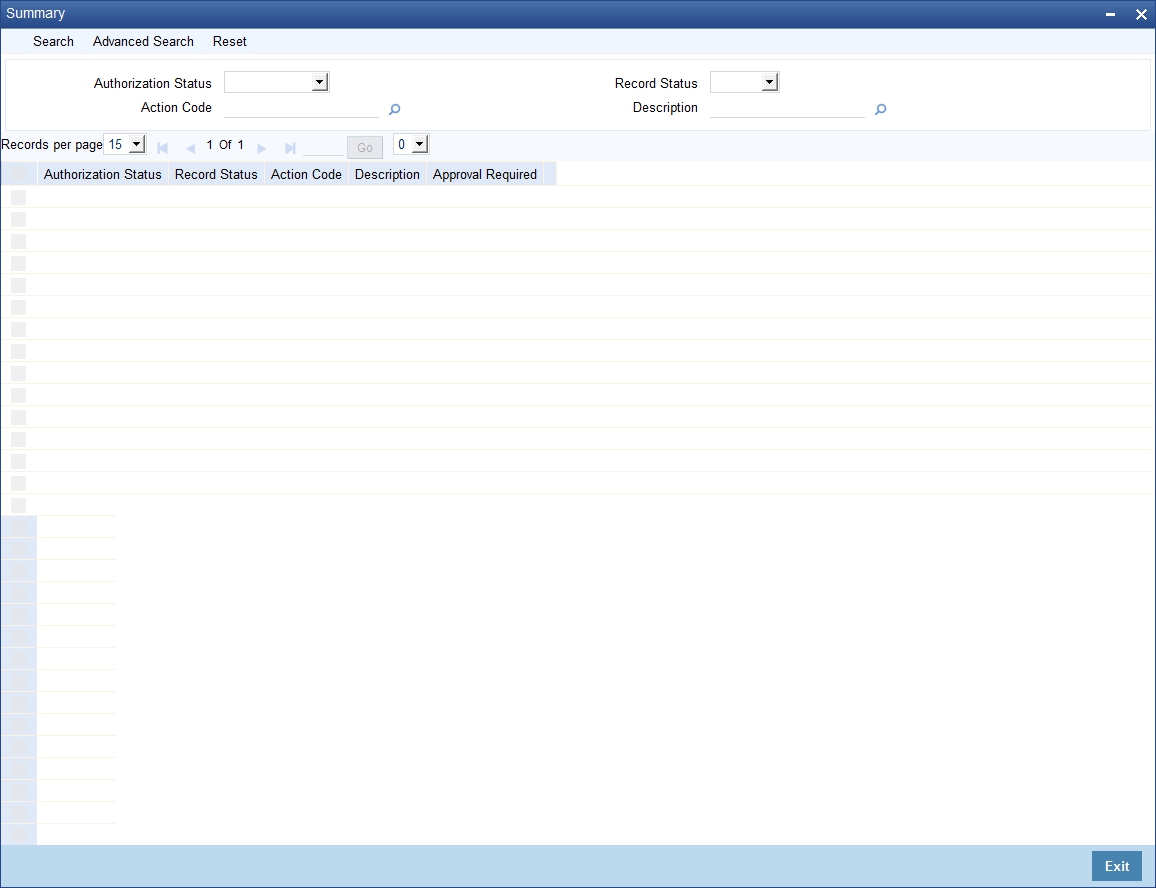Toggle the select-all checkbox in table header
The image size is (1156, 888).
click(19, 175)
